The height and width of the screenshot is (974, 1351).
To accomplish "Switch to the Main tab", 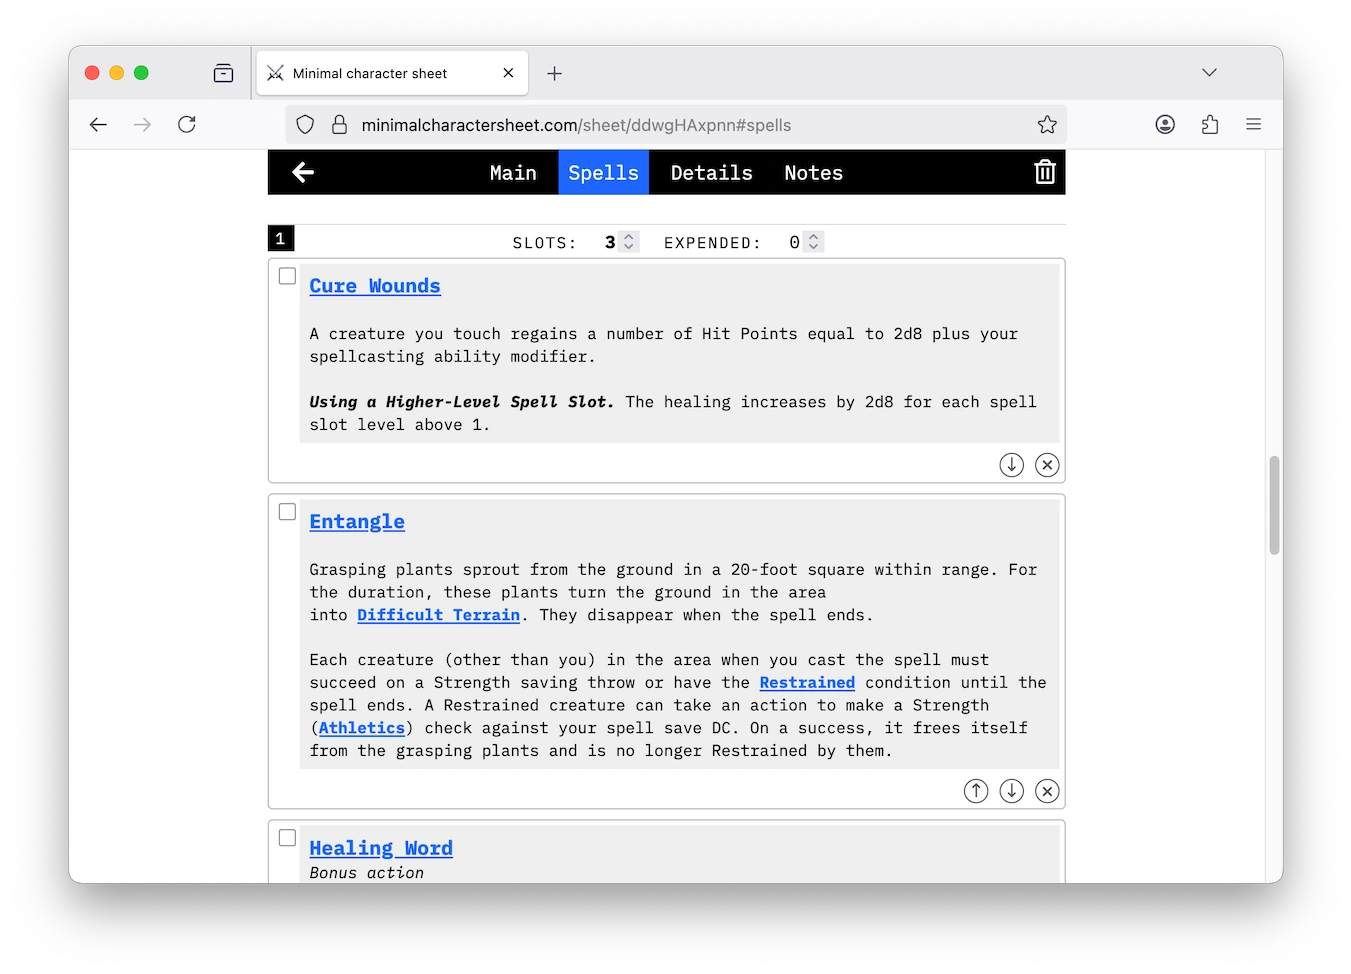I will (x=513, y=173).
